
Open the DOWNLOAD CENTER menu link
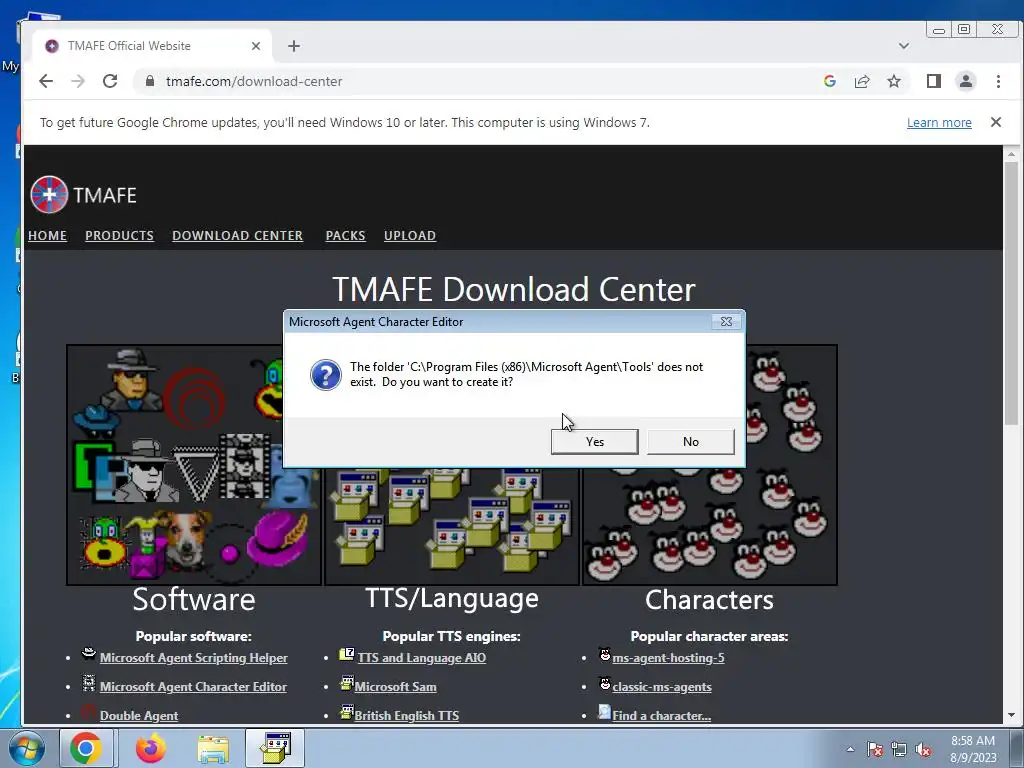point(237,235)
